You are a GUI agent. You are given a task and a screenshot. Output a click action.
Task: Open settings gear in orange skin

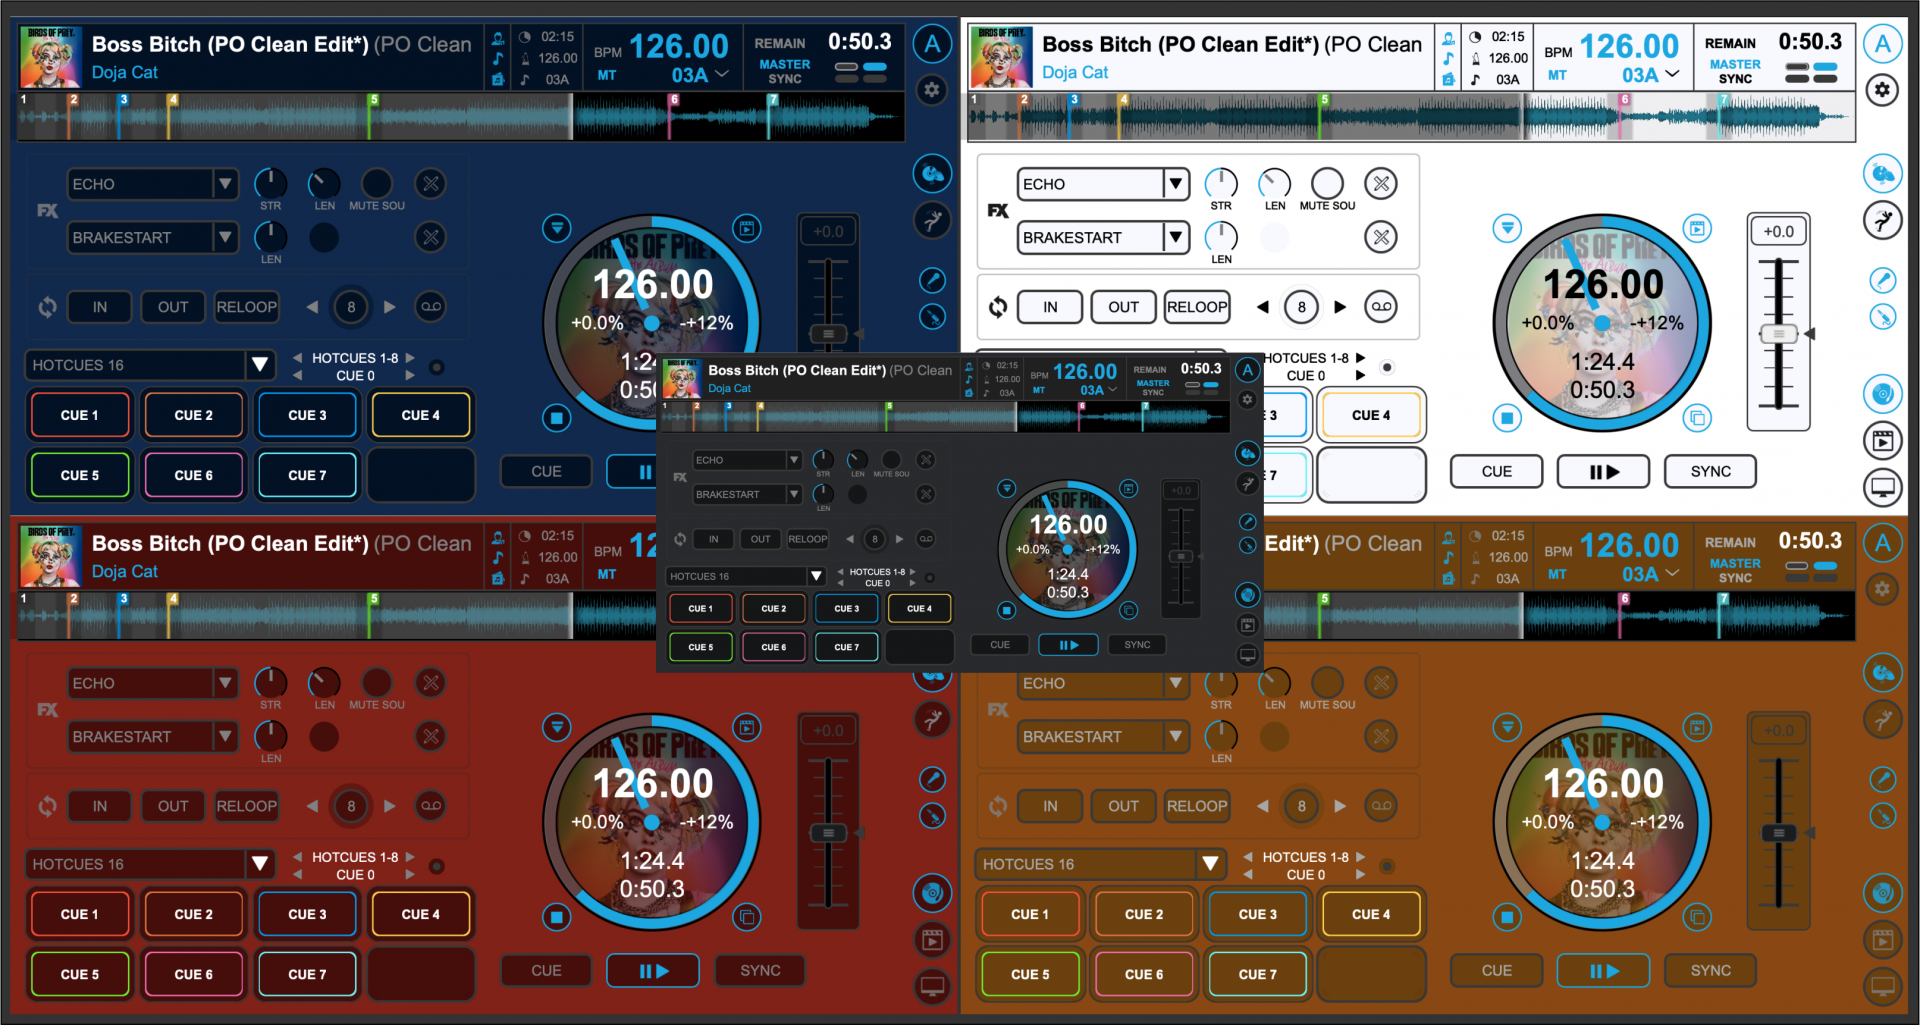[1882, 589]
